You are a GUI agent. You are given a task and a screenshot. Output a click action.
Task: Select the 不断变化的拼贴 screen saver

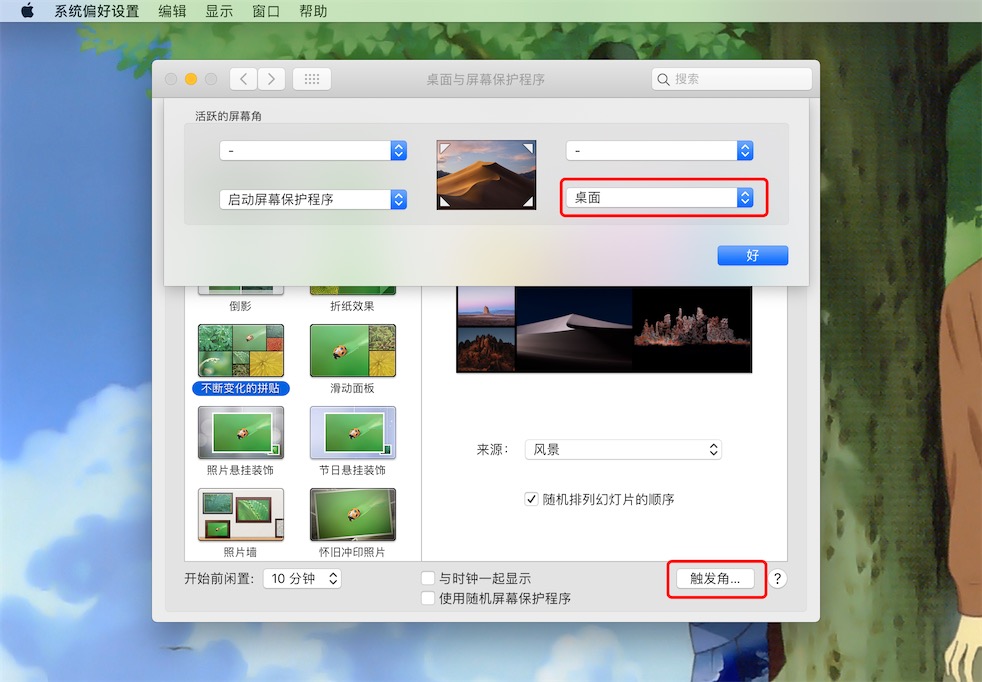(241, 359)
